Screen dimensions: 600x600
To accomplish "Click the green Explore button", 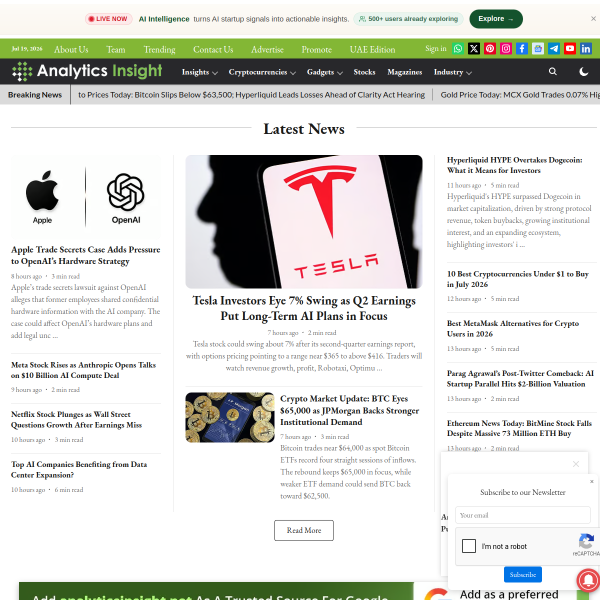I will [496, 19].
